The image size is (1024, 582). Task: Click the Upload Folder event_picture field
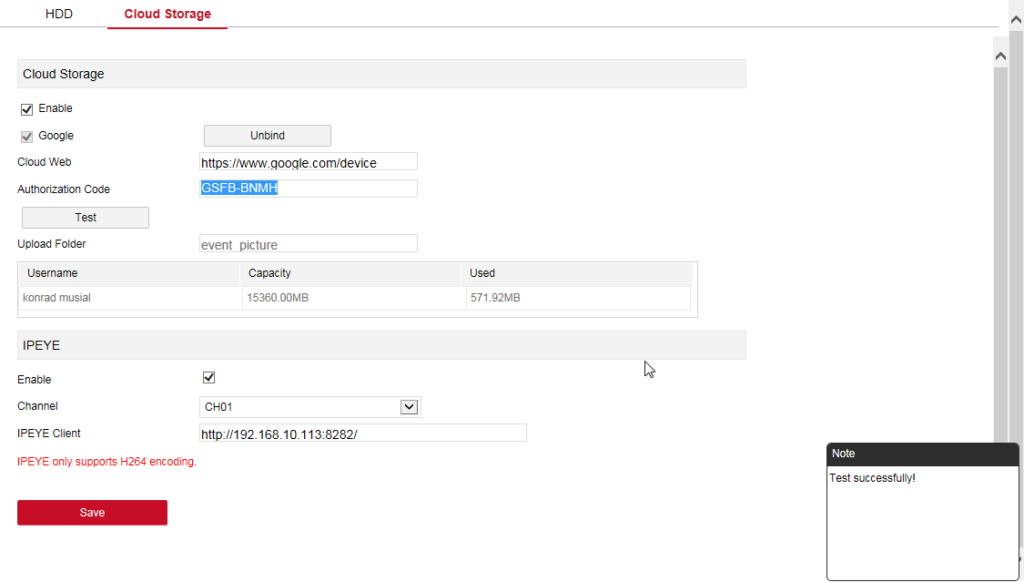308,243
